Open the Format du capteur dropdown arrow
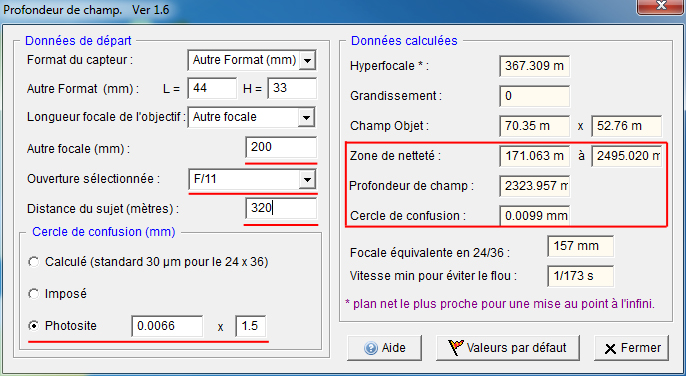This screenshot has width=686, height=376. pyautogui.click(x=308, y=60)
